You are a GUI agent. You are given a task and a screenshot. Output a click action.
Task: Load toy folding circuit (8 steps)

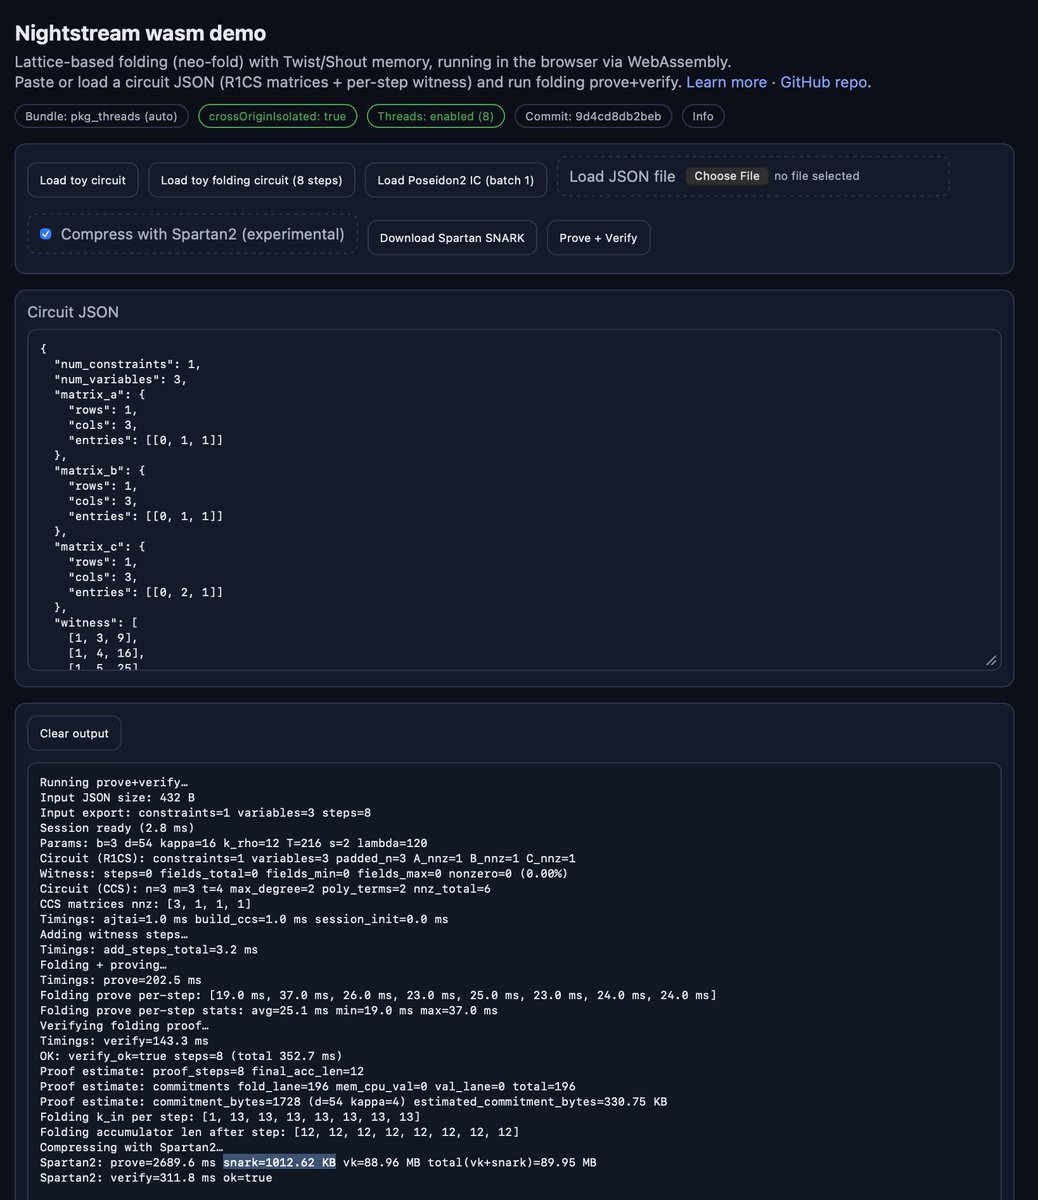point(251,180)
